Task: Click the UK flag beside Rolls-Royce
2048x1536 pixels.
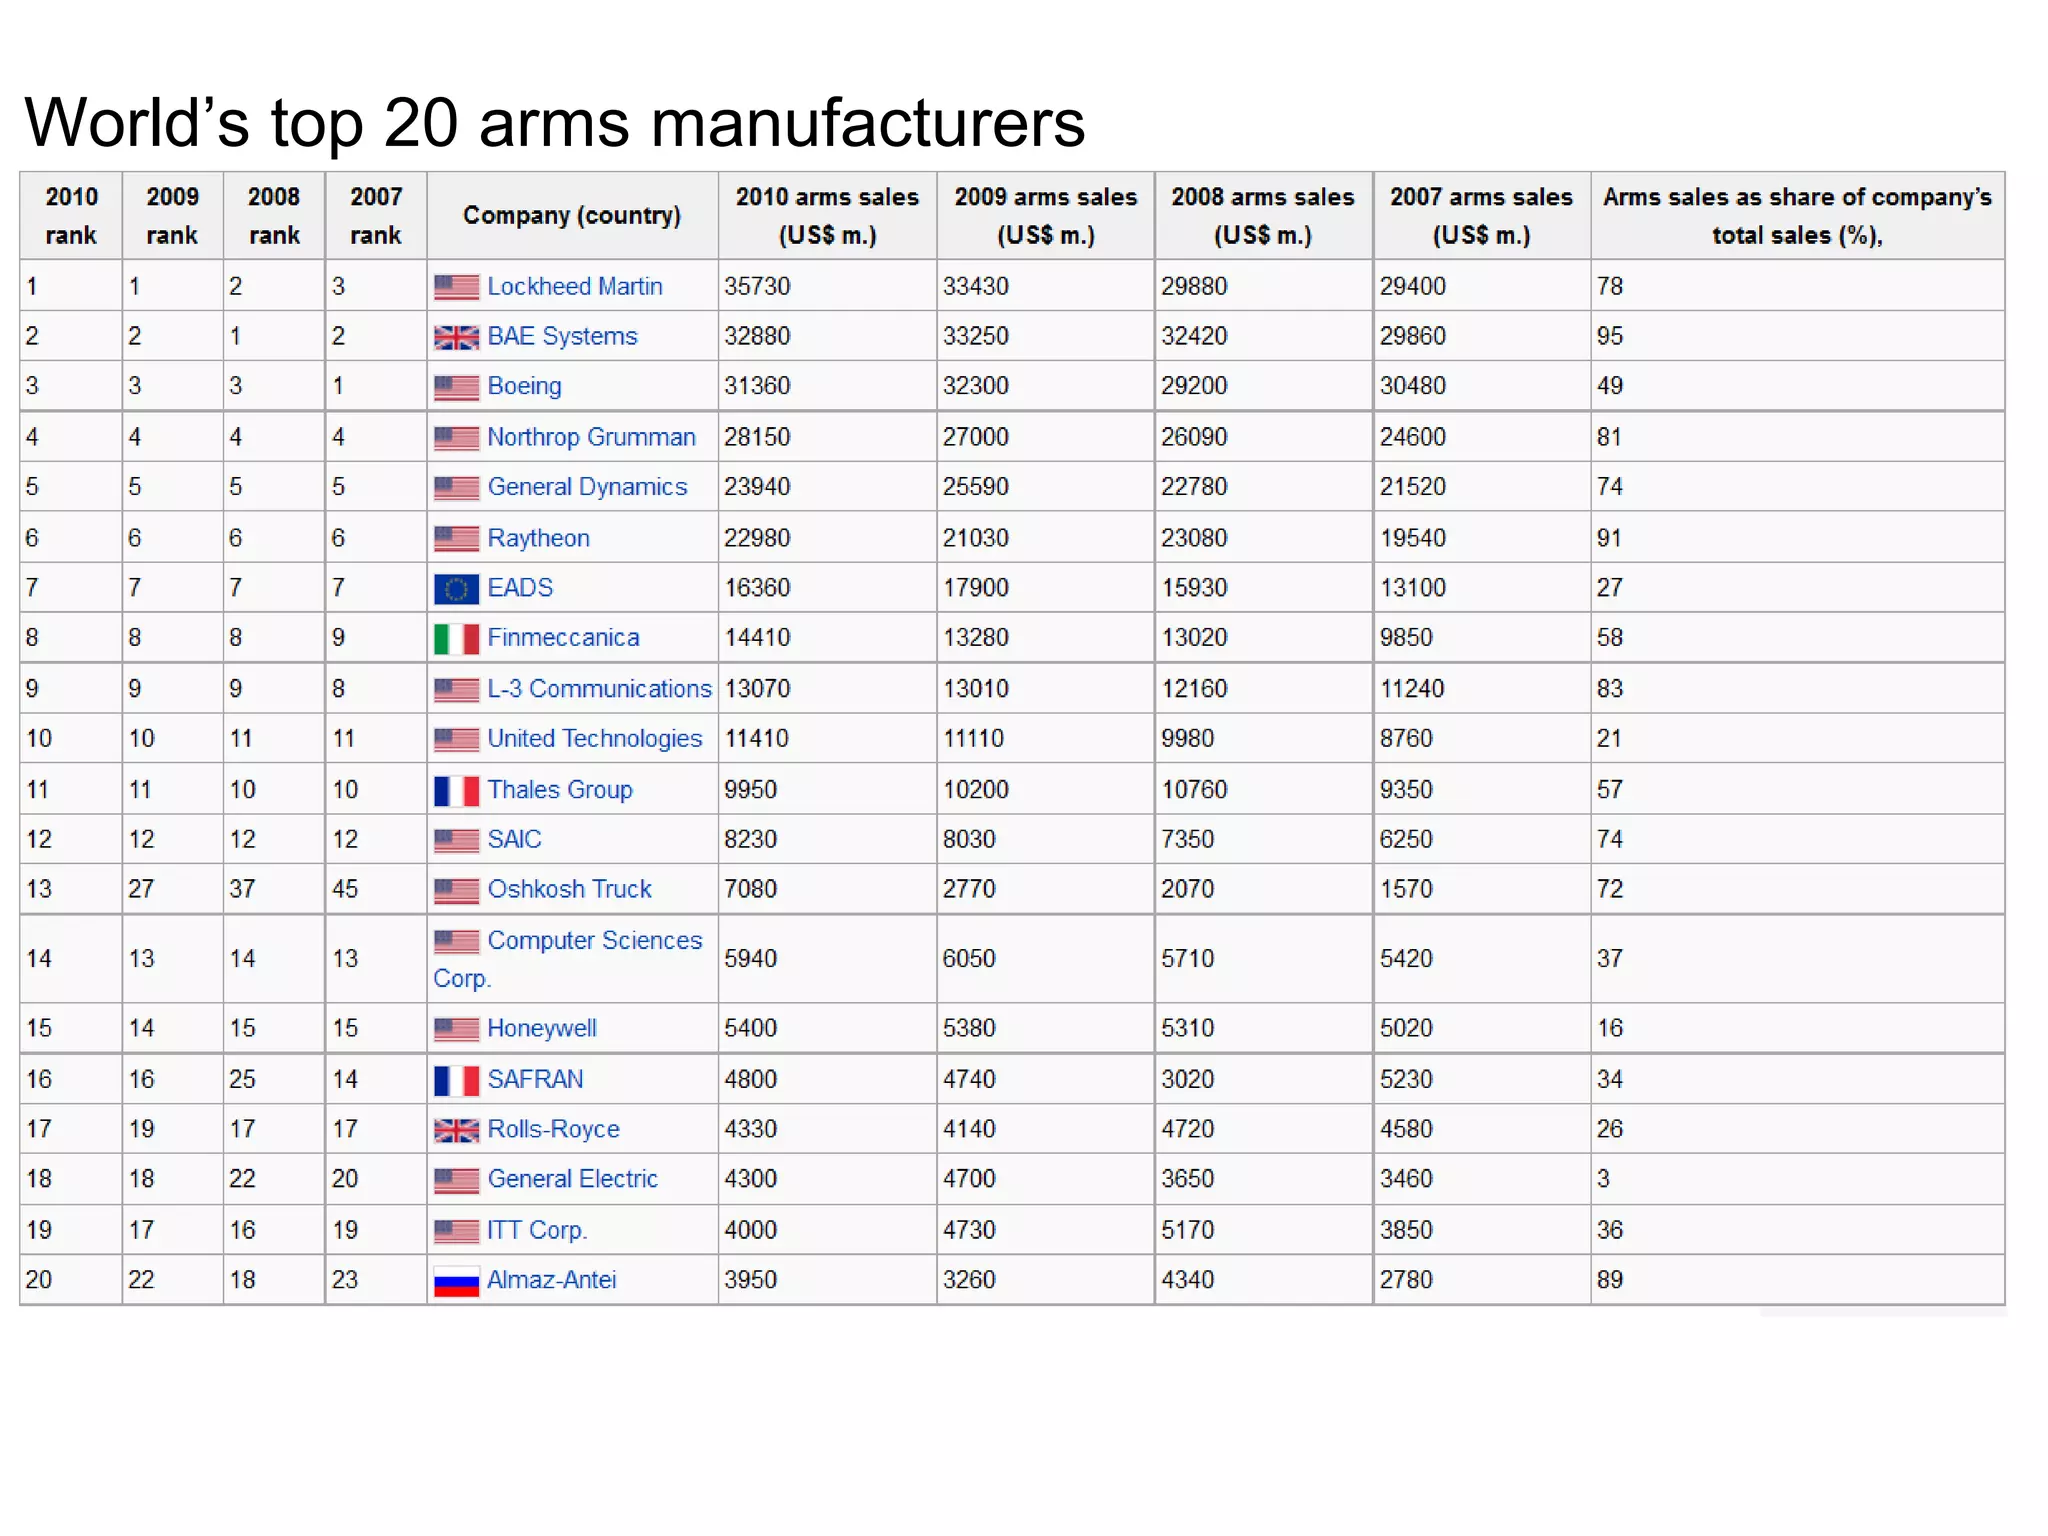Action: (456, 1131)
